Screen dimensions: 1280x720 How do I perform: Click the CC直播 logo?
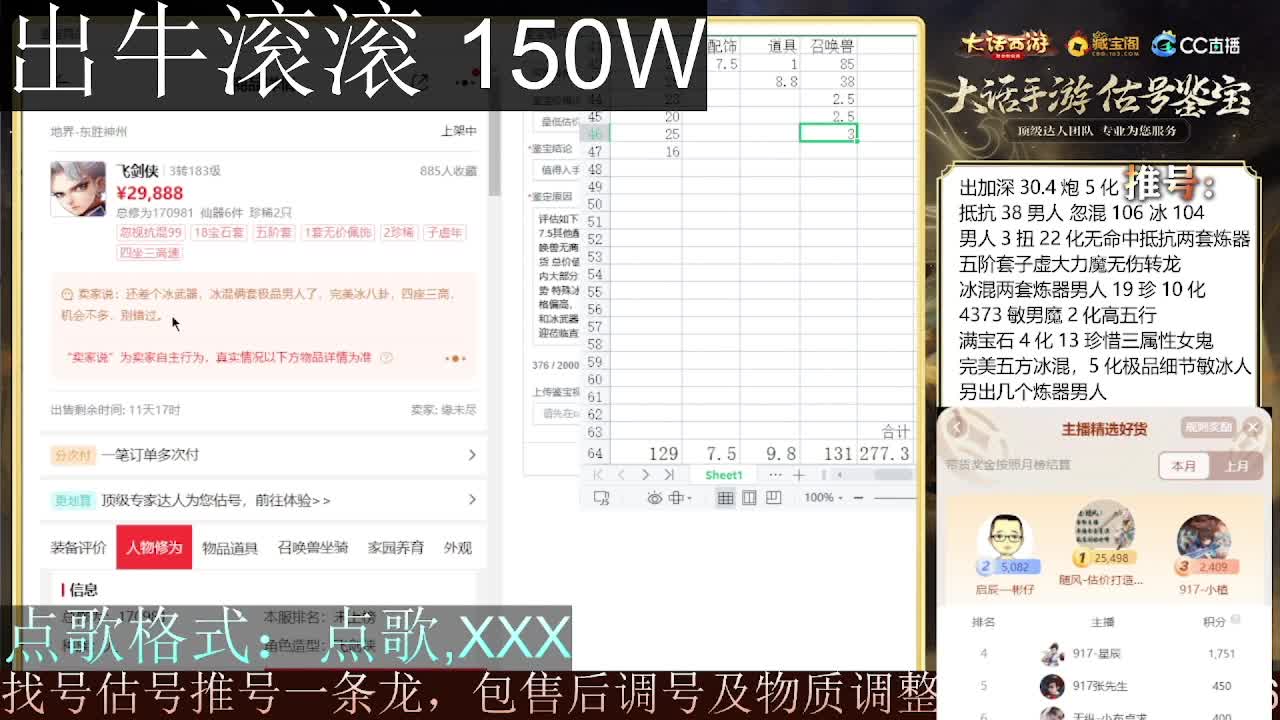pos(1196,44)
